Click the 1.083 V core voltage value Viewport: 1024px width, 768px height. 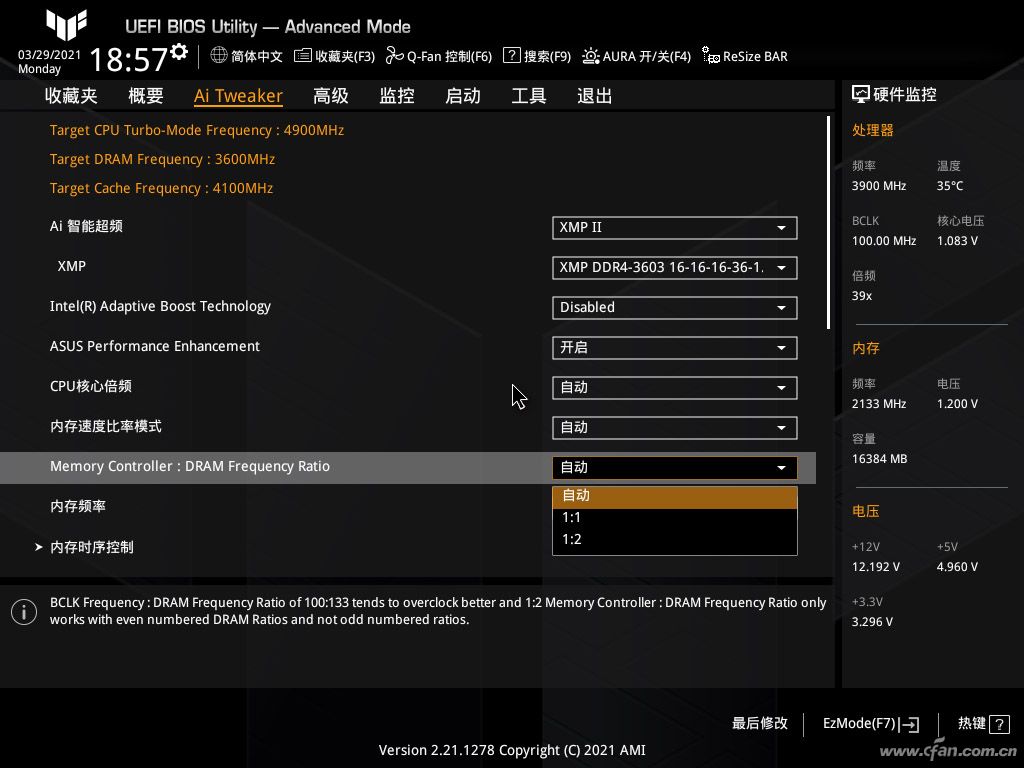point(957,241)
